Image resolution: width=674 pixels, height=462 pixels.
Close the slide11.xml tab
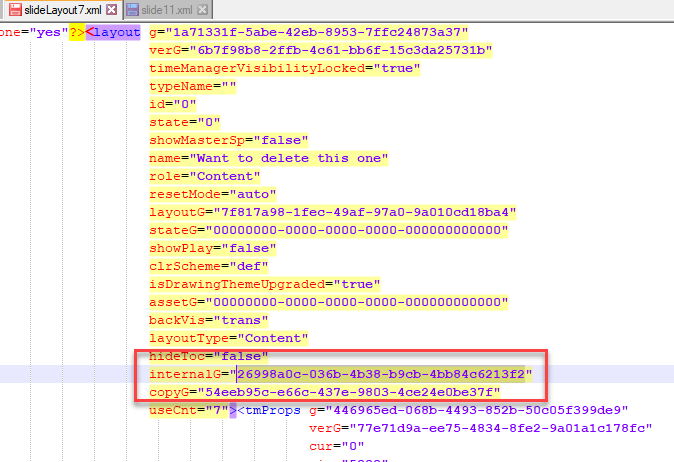pos(202,9)
